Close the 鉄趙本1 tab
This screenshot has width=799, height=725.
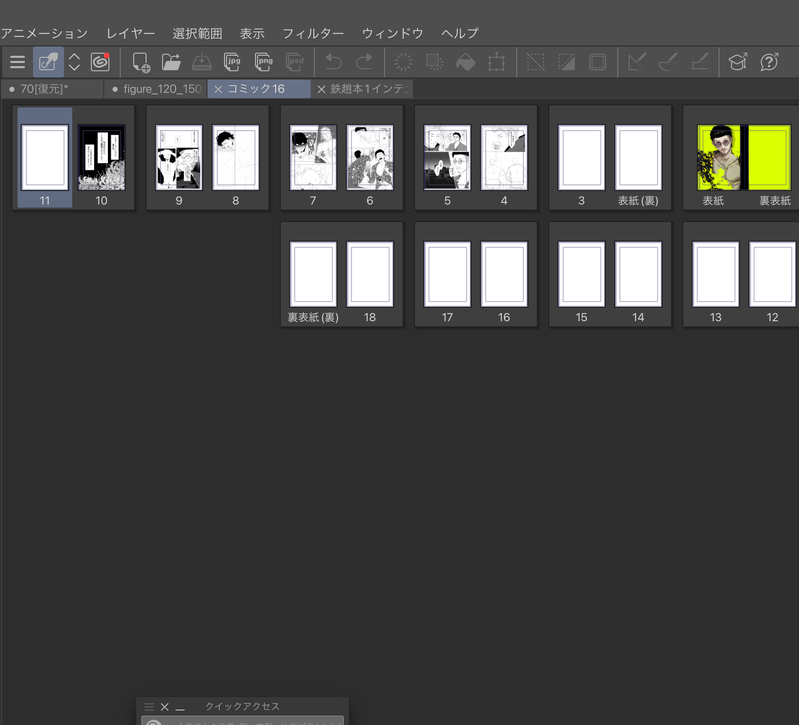pyautogui.click(x=322, y=90)
